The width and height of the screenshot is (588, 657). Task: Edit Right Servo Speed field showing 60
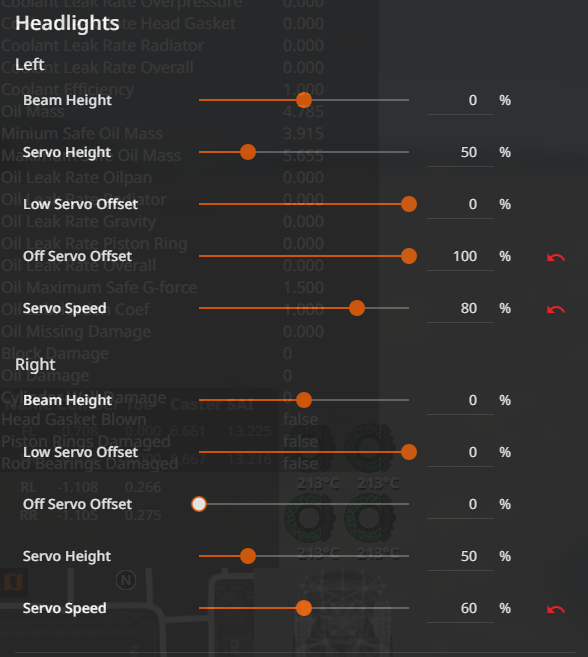(x=460, y=608)
